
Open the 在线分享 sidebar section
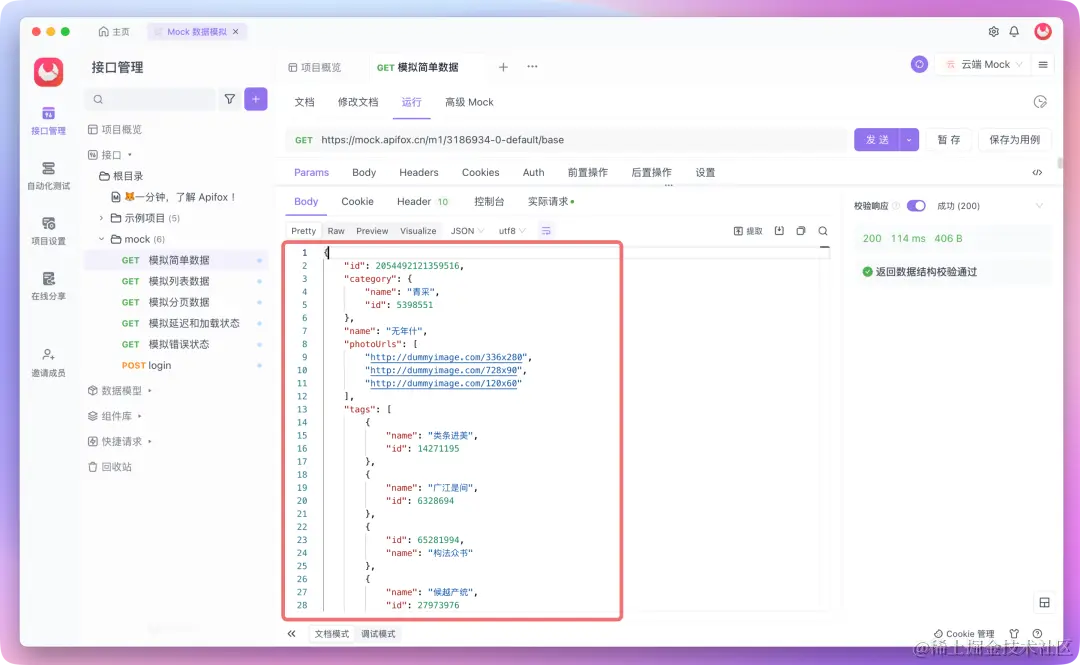[48, 286]
